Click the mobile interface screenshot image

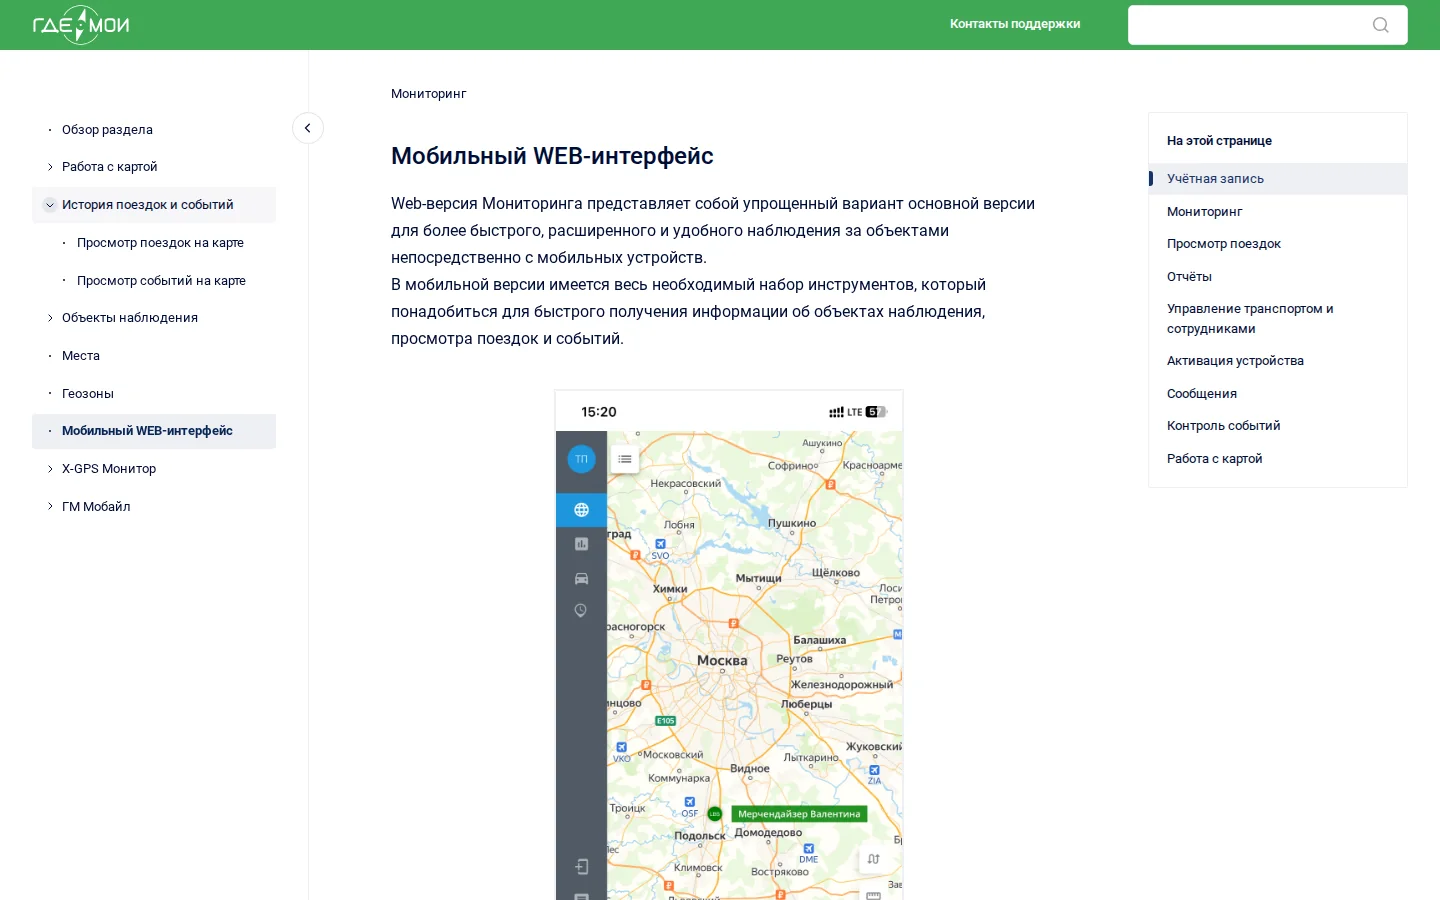pyautogui.click(x=729, y=645)
